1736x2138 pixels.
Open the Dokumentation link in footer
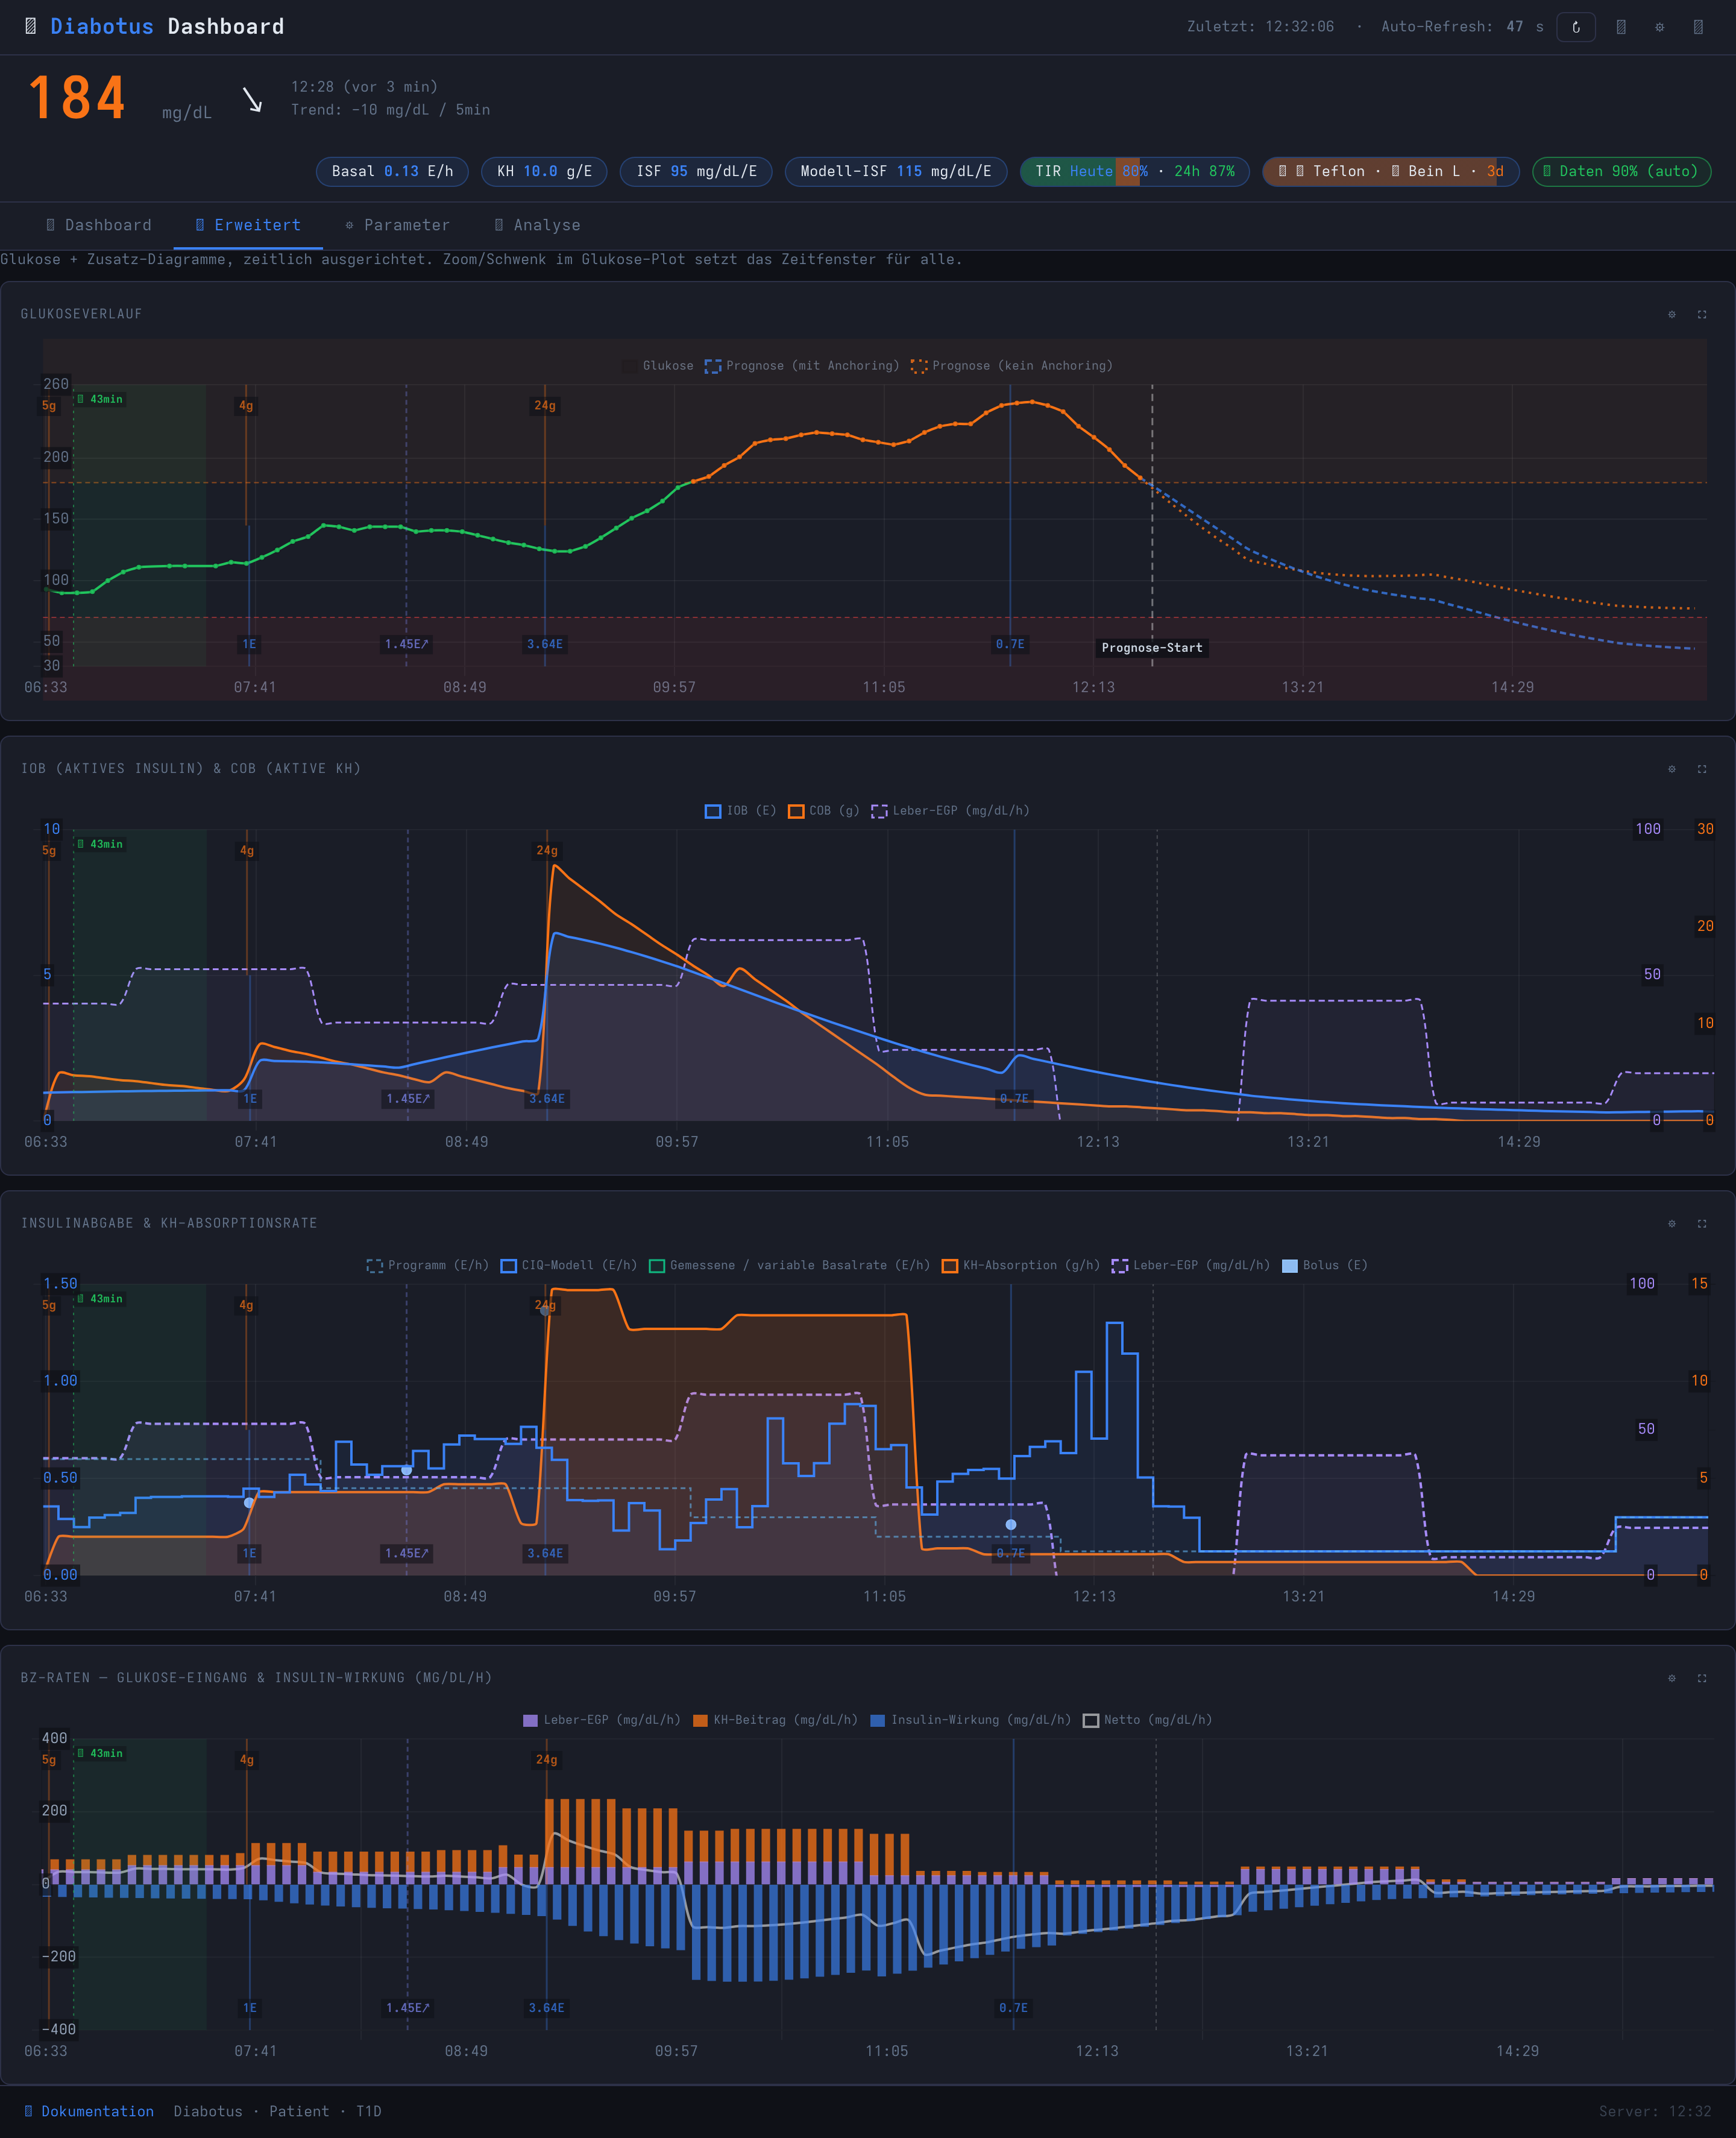coord(89,2111)
